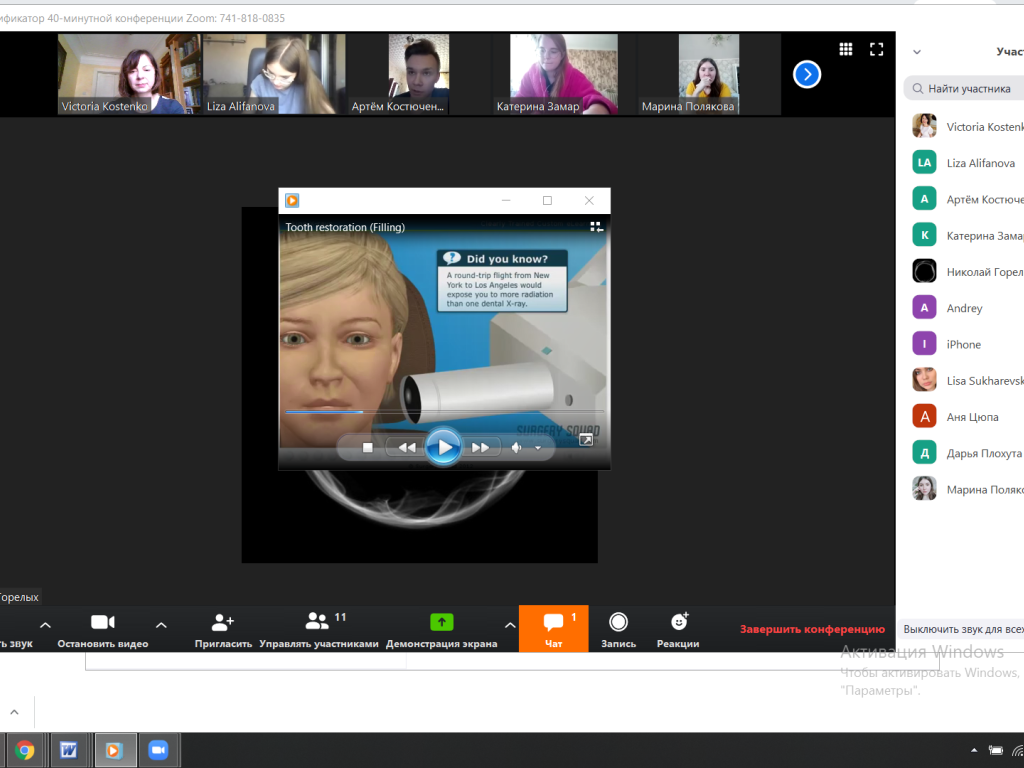Image resolution: width=1024 pixels, height=768 pixels.
Task: Switch media player to full screen
Action: click(x=586, y=440)
